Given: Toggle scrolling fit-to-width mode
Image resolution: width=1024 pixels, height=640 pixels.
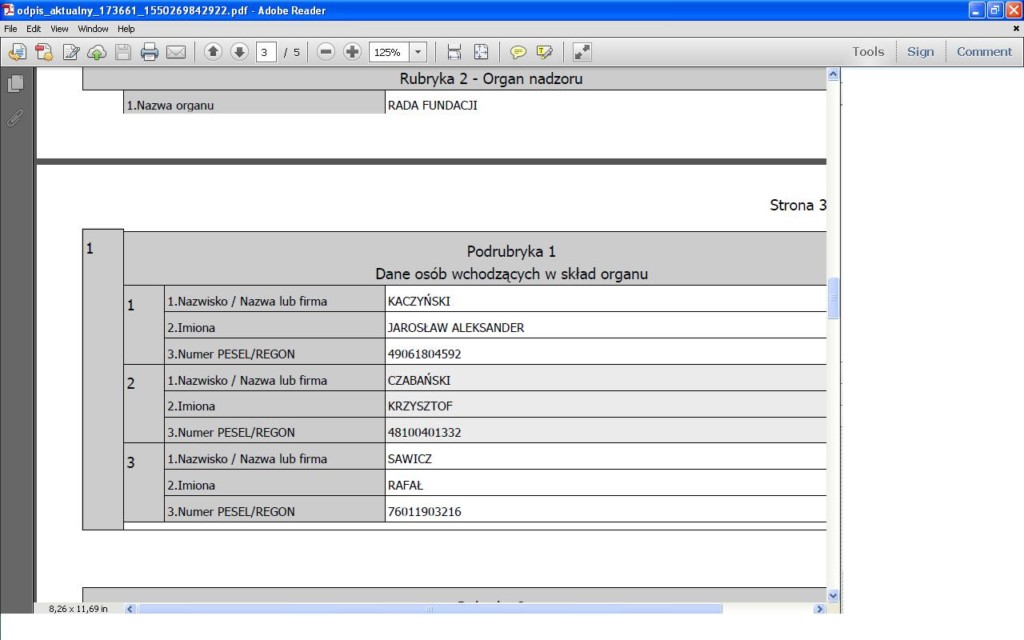Looking at the screenshot, I should click(454, 52).
